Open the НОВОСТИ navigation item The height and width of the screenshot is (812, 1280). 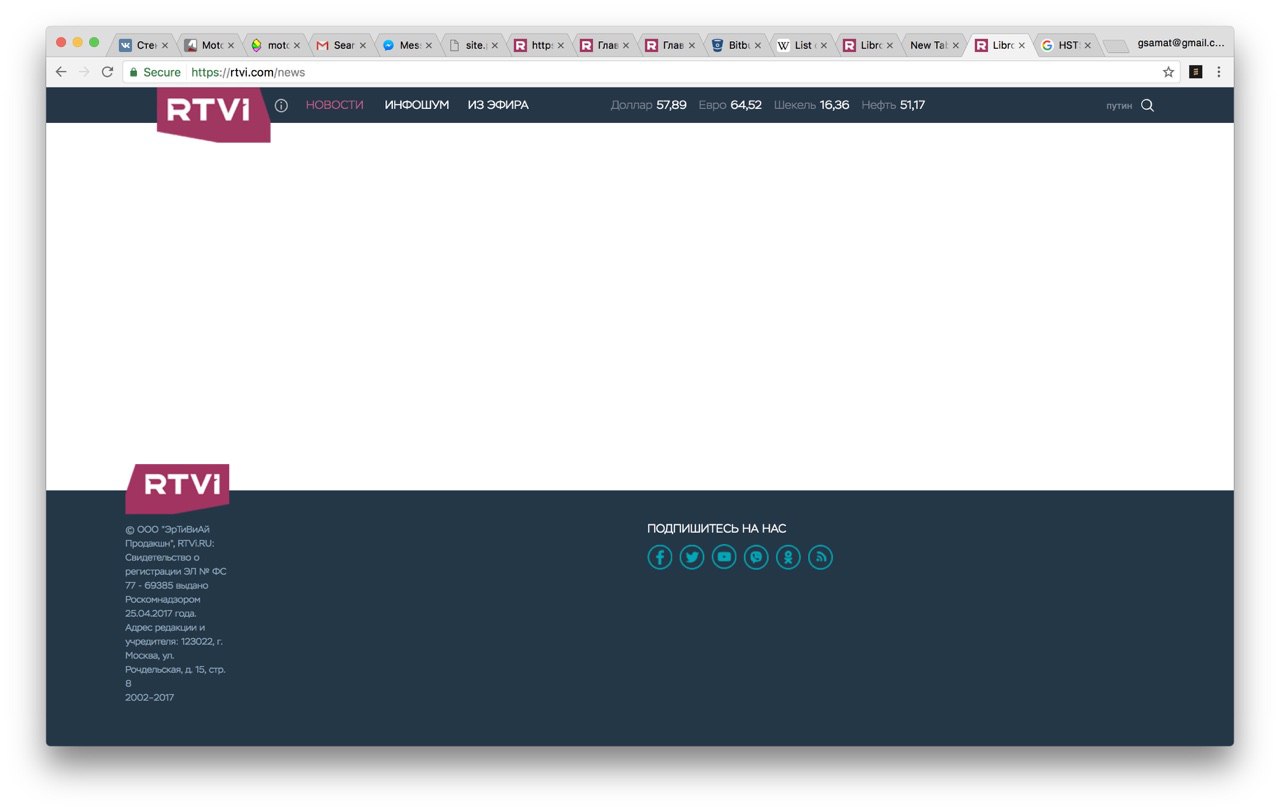pyautogui.click(x=335, y=105)
